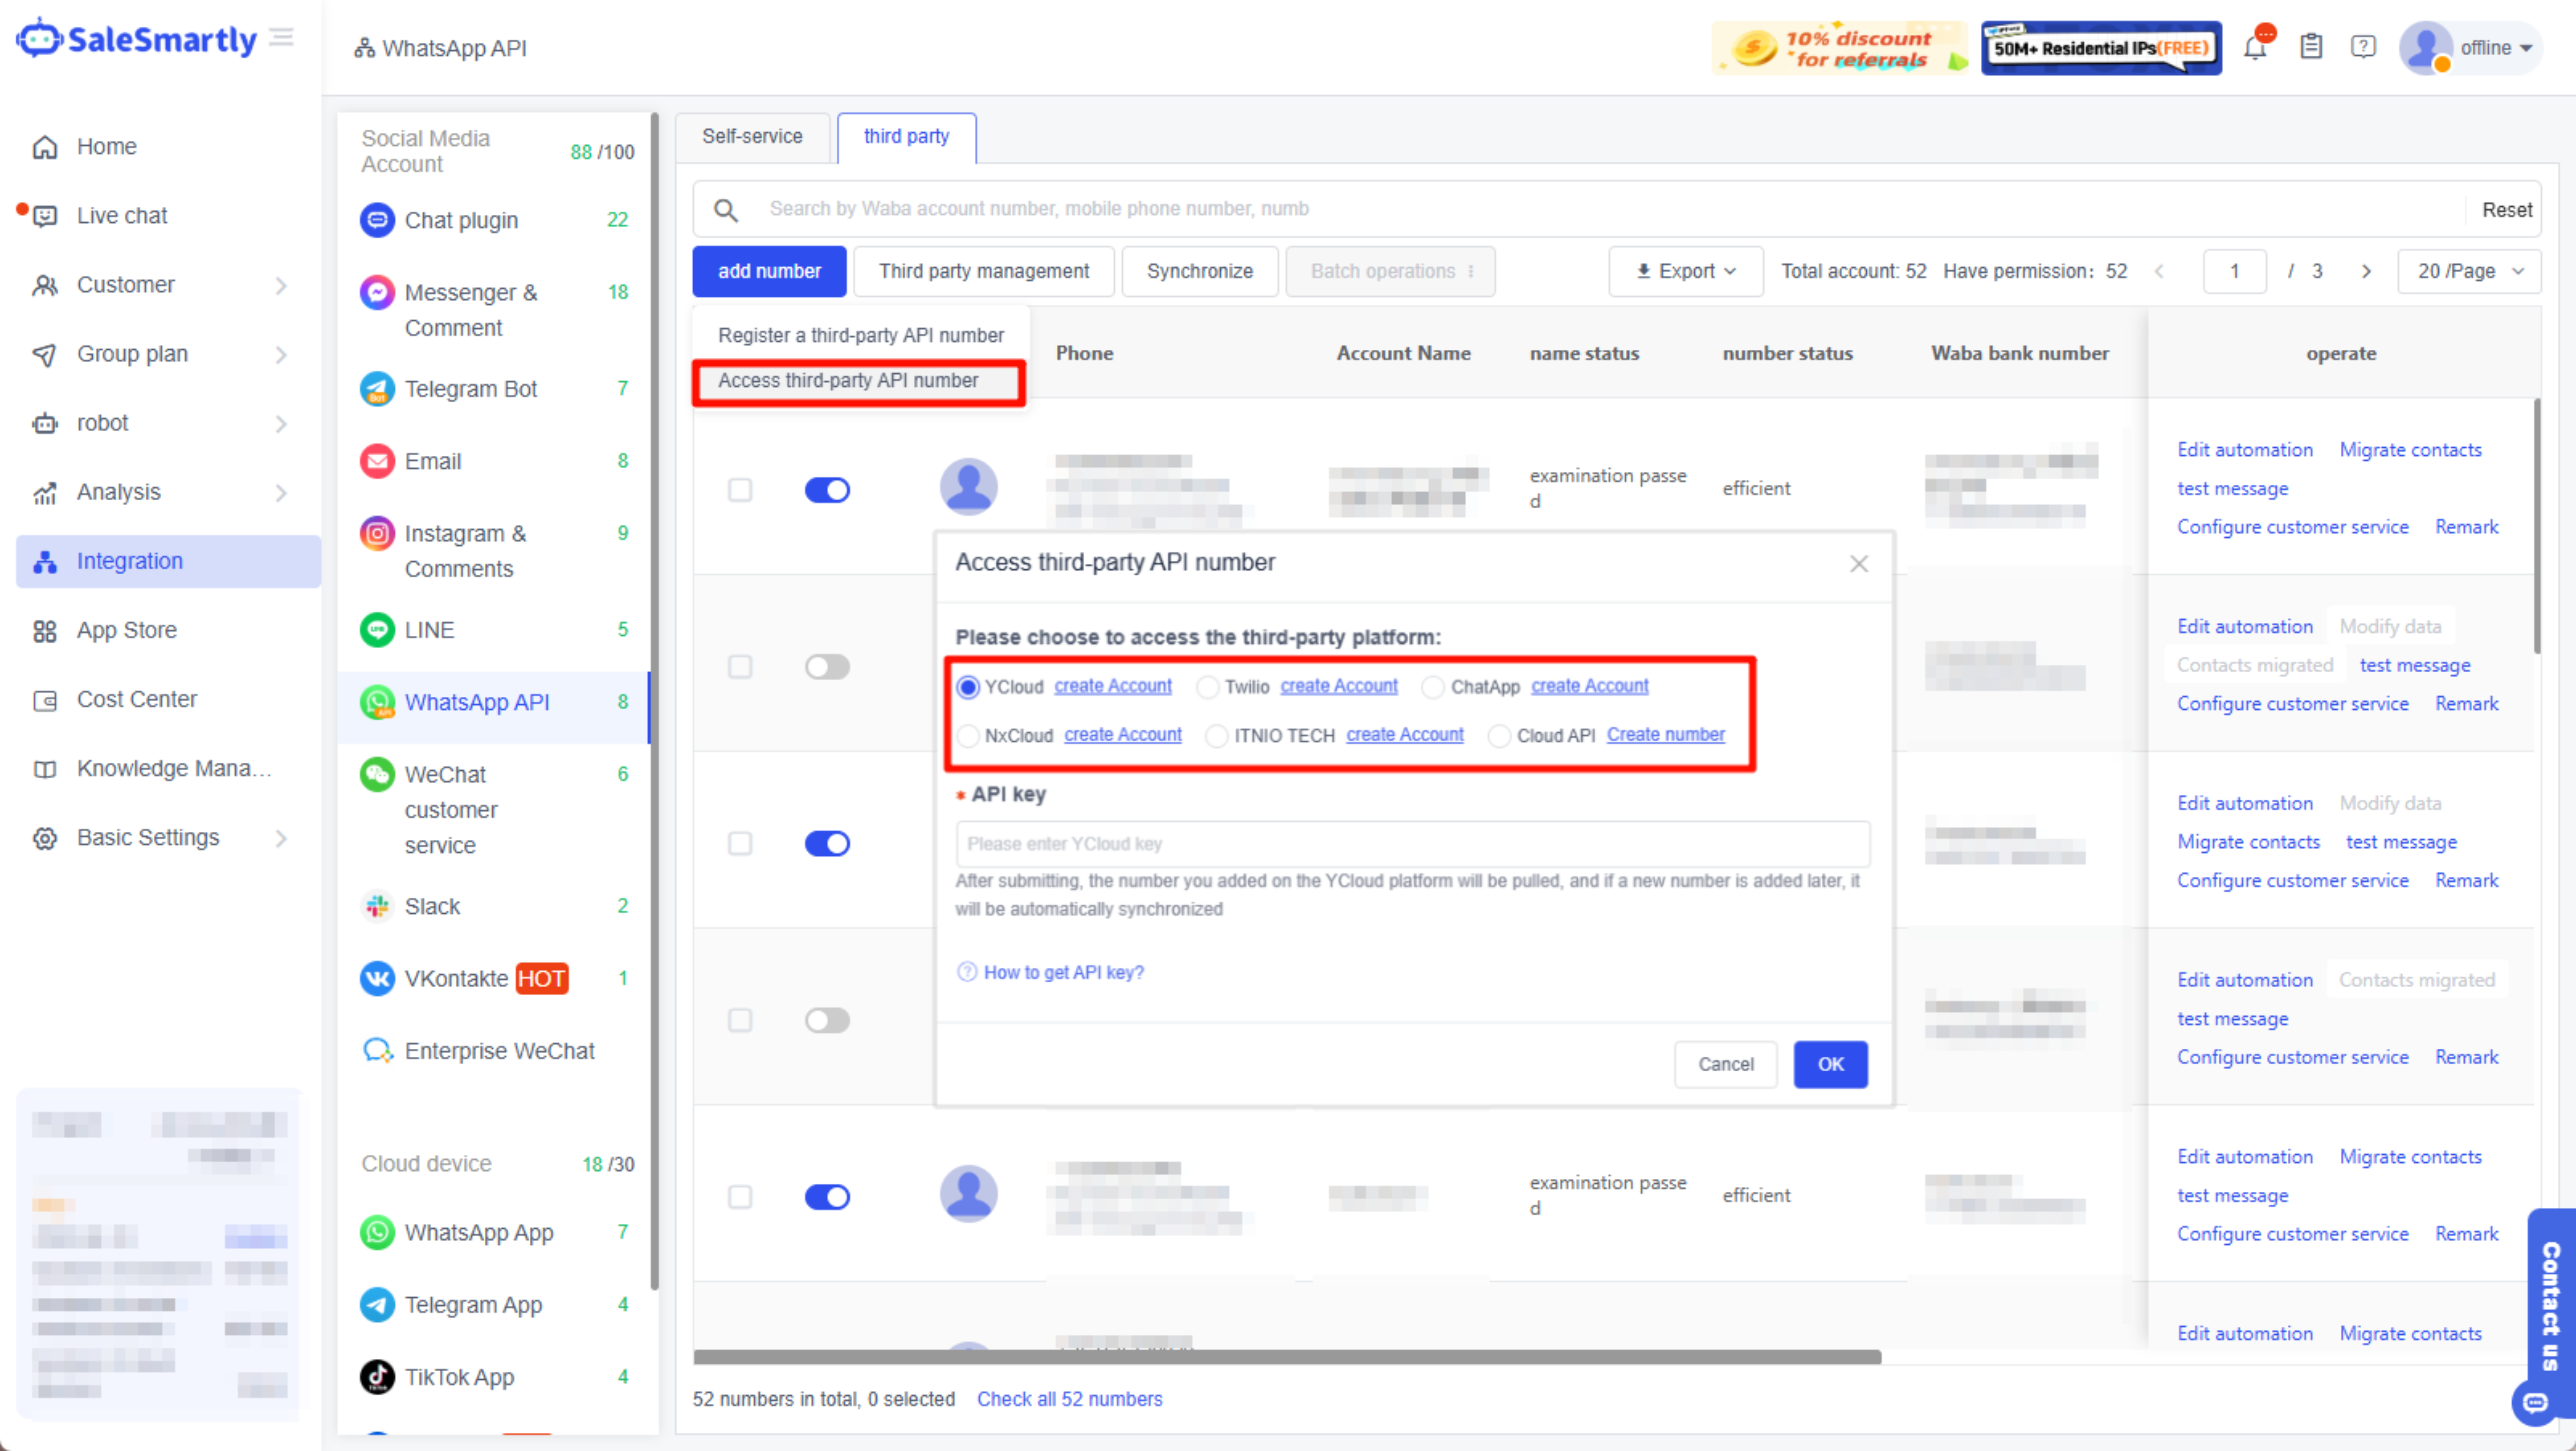
Task: Open the 20 /Page size dropdown
Action: (2468, 271)
